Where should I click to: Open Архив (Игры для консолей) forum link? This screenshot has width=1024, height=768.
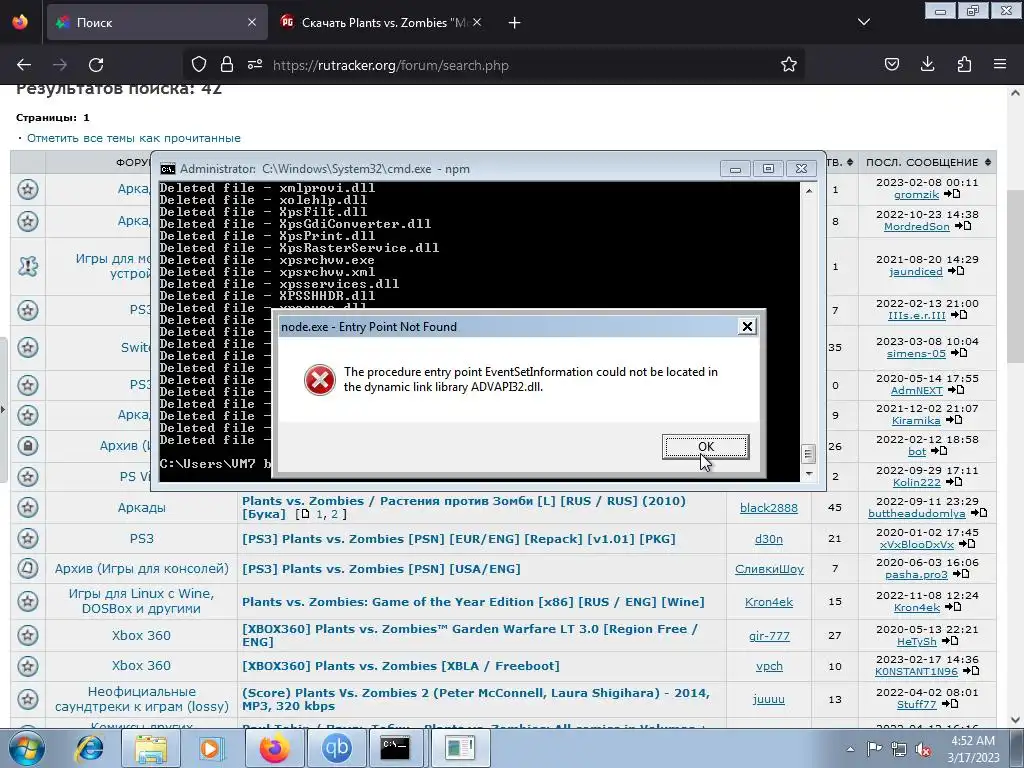[142, 569]
